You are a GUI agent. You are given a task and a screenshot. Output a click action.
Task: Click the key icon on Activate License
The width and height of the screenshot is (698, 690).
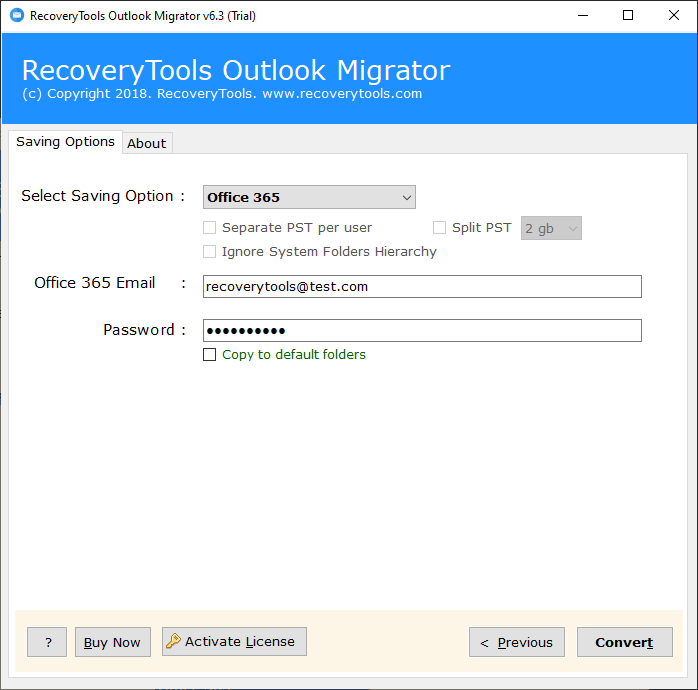[x=173, y=641]
